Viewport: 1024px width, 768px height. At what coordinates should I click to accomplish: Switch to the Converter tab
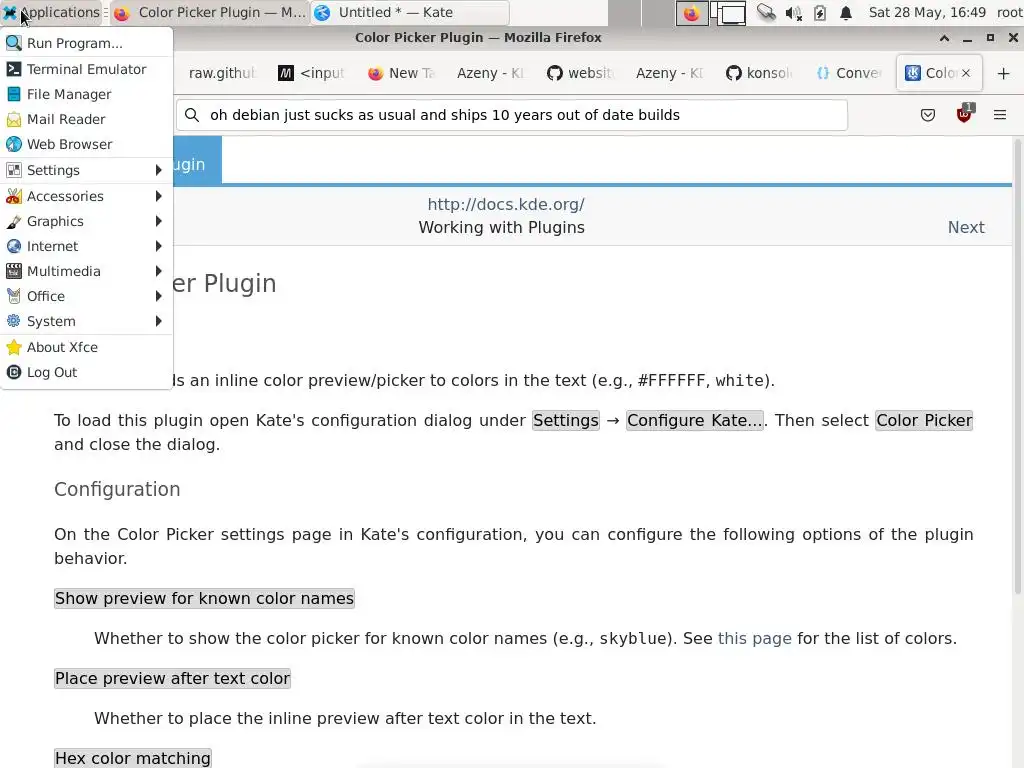coord(848,73)
